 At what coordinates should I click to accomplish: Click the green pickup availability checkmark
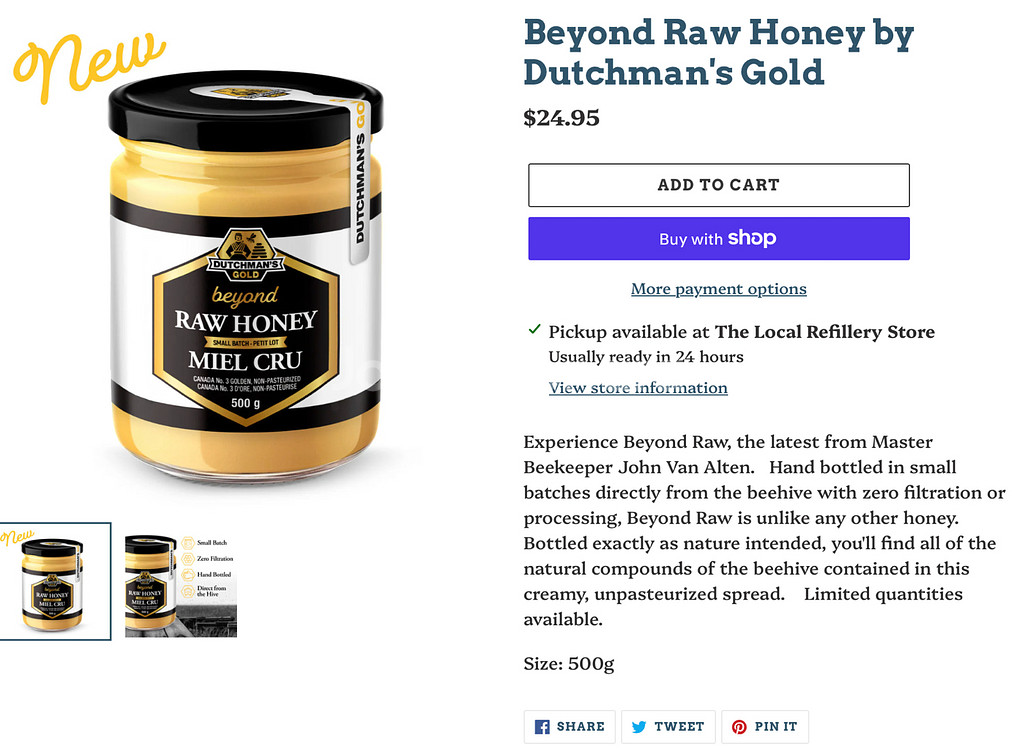534,330
